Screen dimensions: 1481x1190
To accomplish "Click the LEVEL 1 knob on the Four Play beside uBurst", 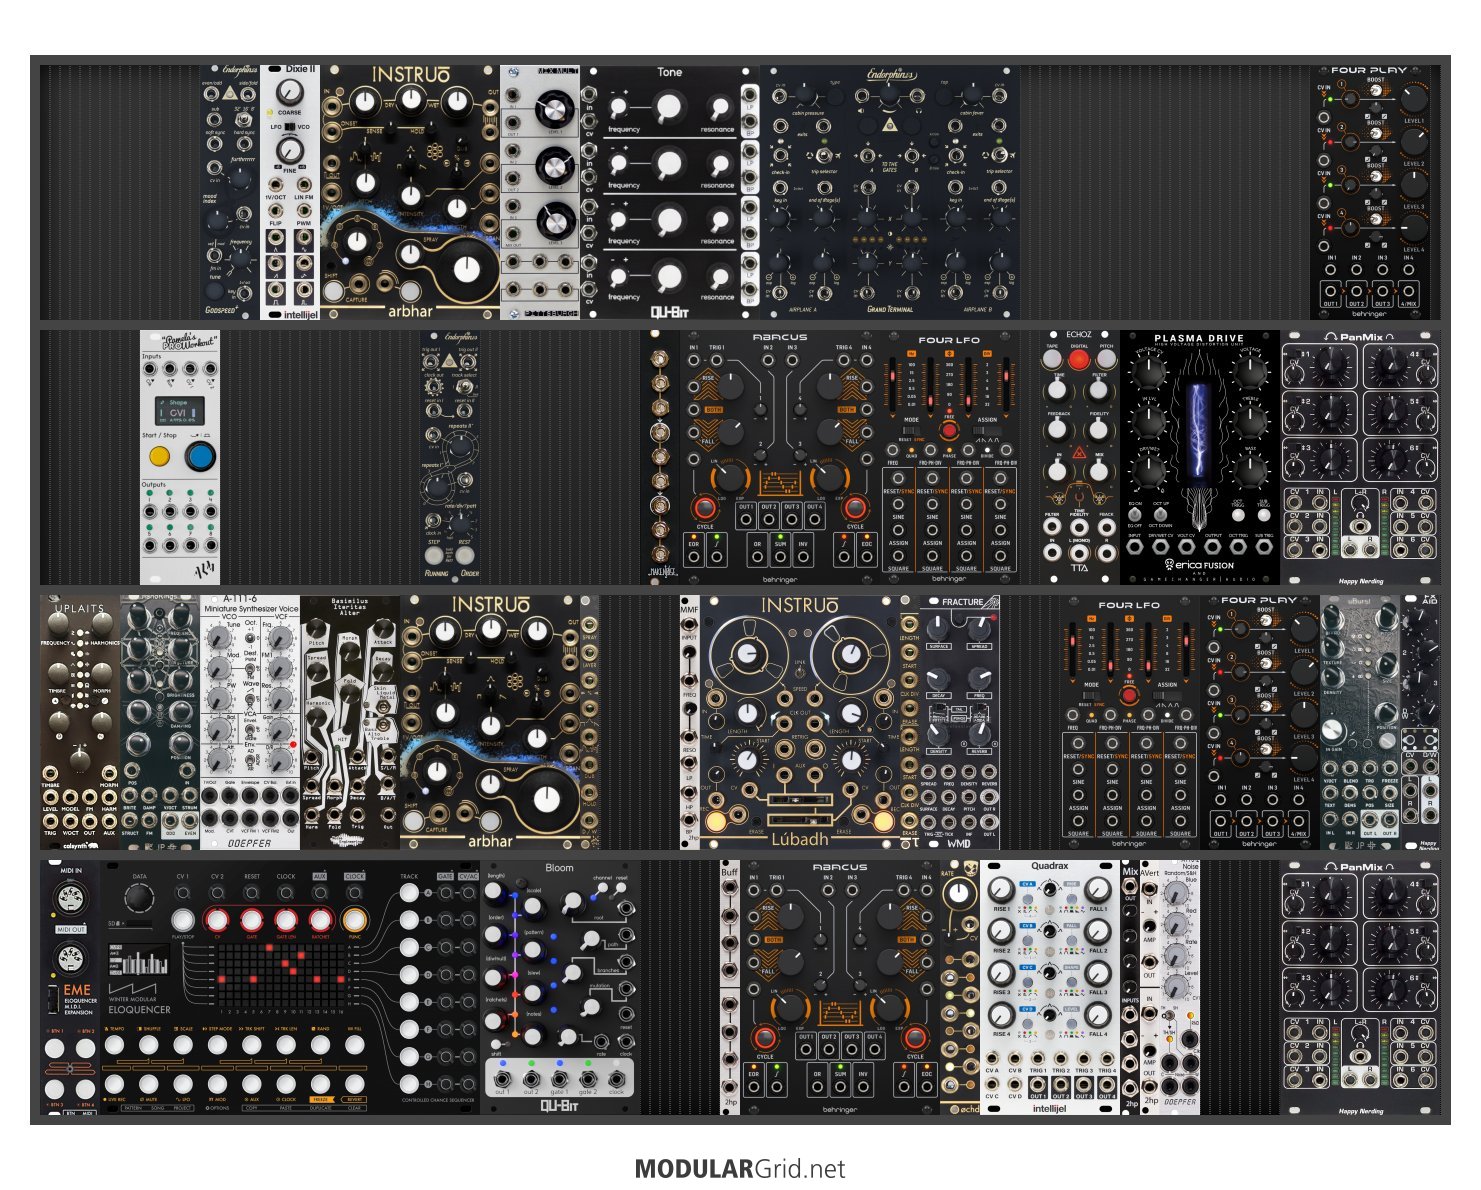I will [1303, 629].
